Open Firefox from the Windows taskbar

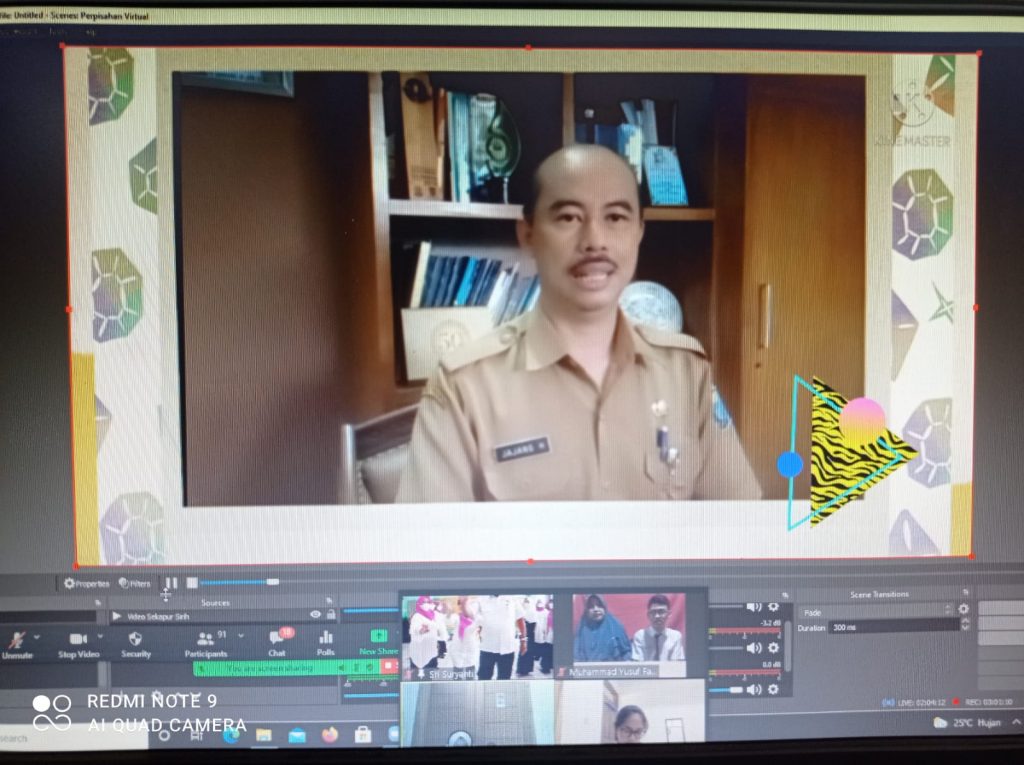[330, 735]
